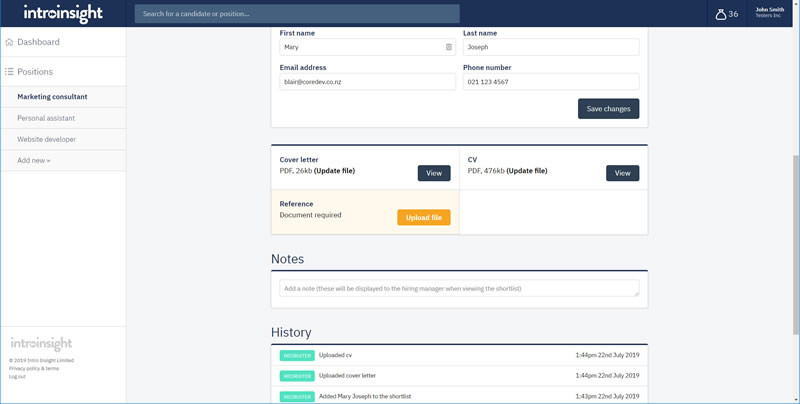Click 'Uploaded cover letter' history text
800x404 pixels.
[347, 375]
